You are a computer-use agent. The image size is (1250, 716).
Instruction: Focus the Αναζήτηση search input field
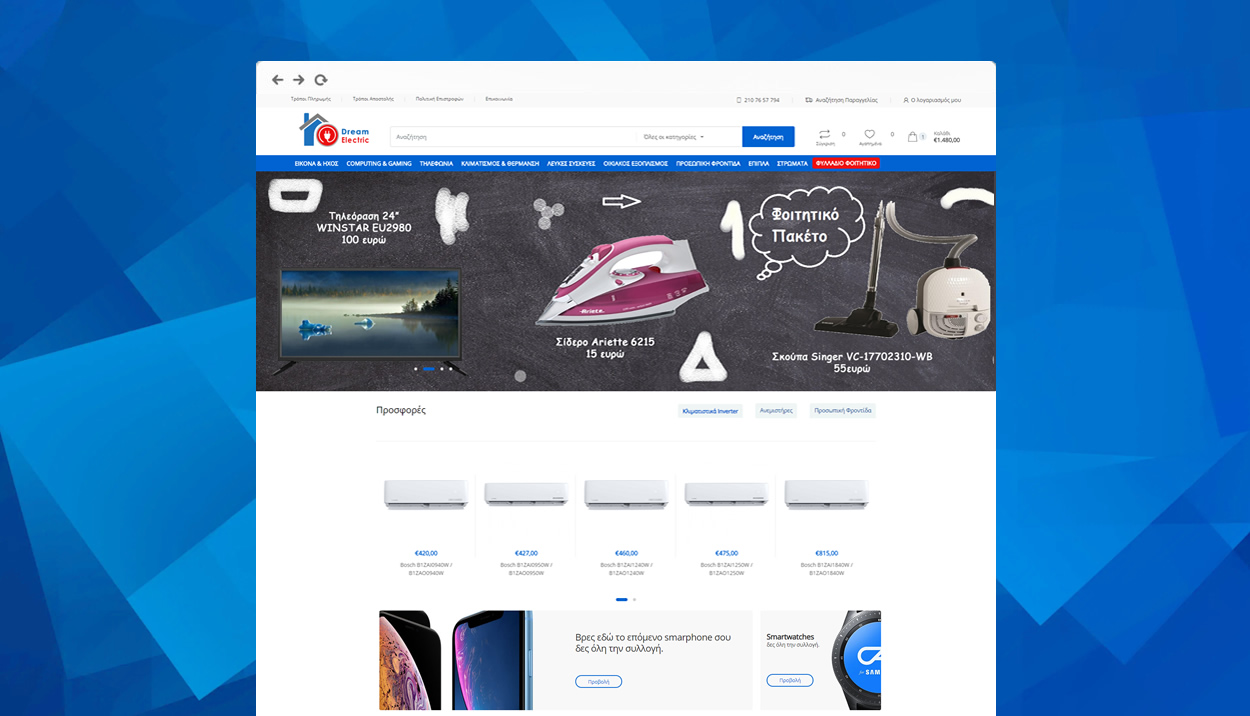pyautogui.click(x=513, y=137)
